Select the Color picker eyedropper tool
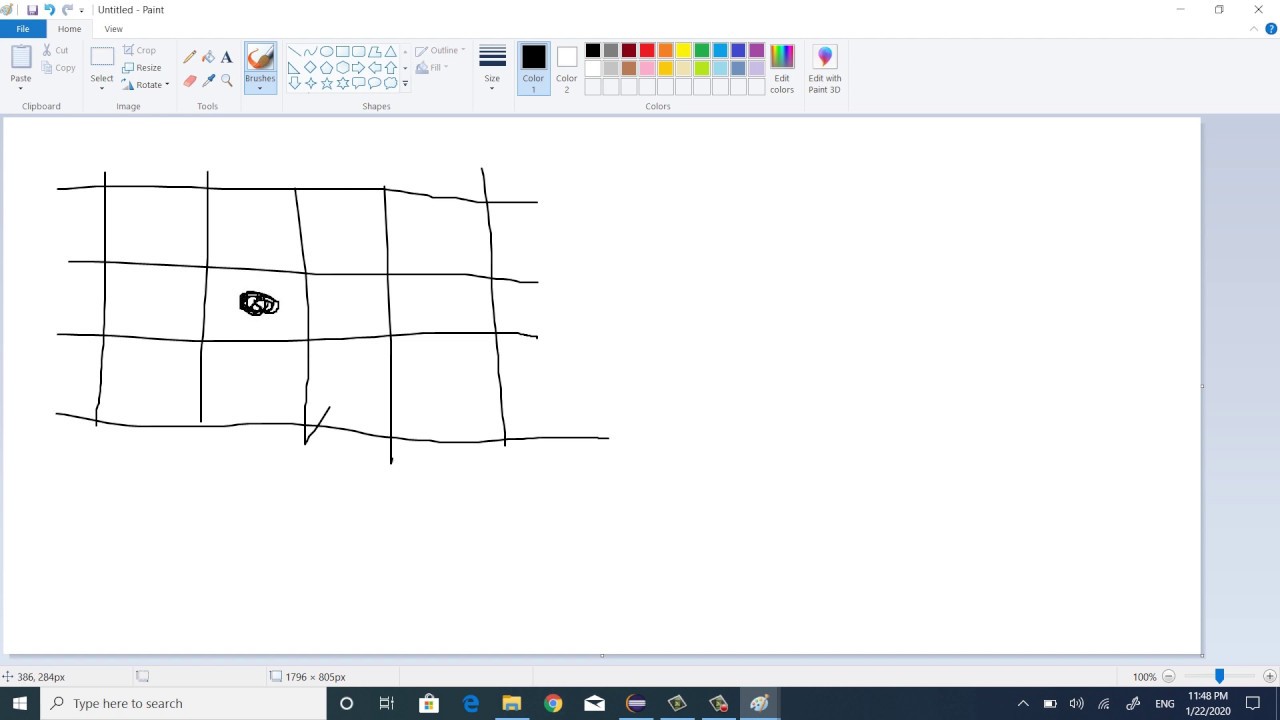Screen dimensions: 1280x720 (x=208, y=81)
